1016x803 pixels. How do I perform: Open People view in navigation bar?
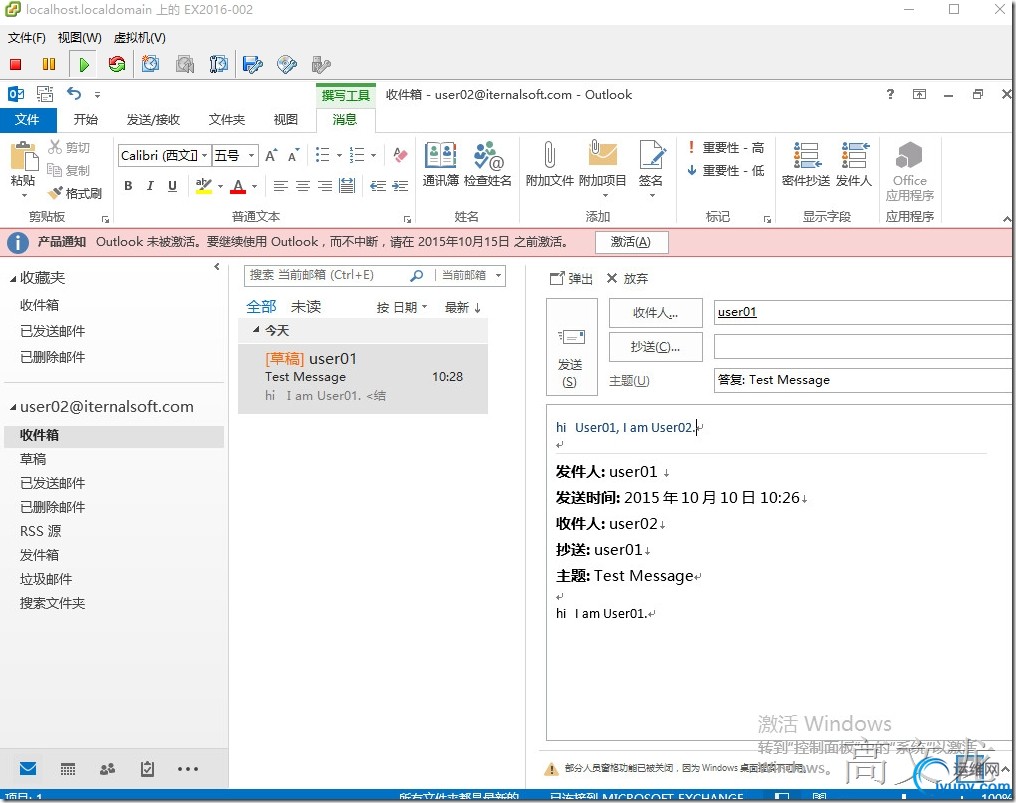click(x=108, y=769)
